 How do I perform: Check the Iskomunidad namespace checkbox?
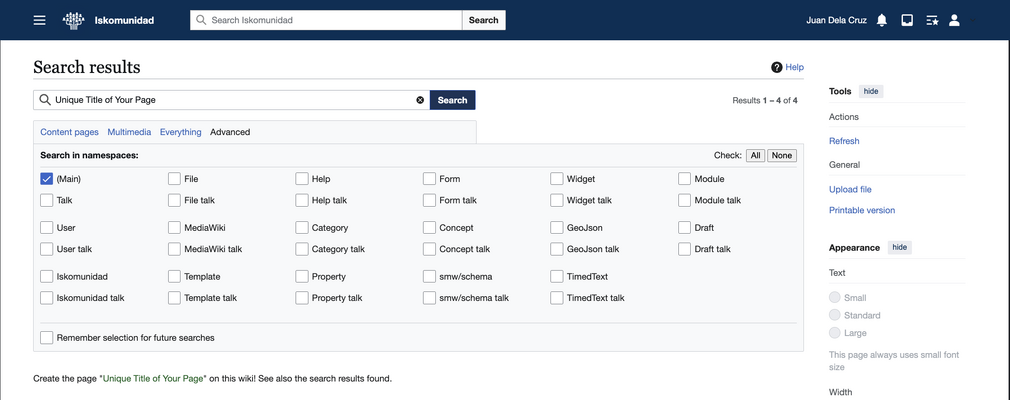tap(46, 276)
